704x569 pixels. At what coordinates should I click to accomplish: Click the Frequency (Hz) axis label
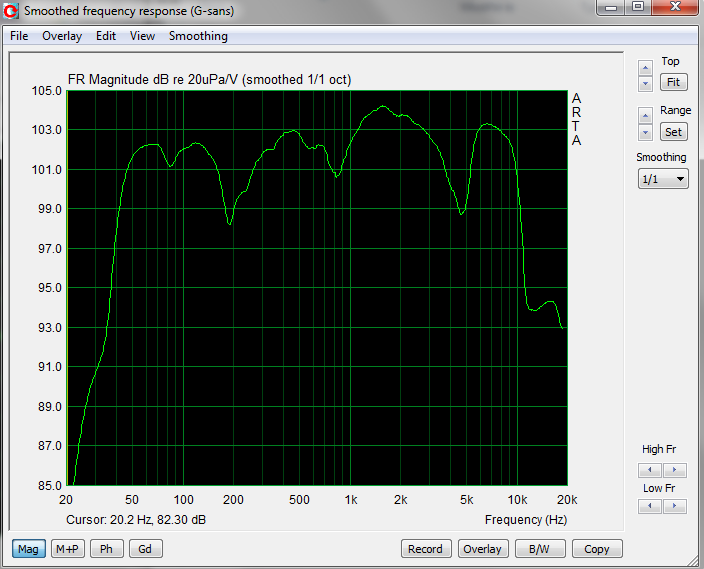point(526,520)
